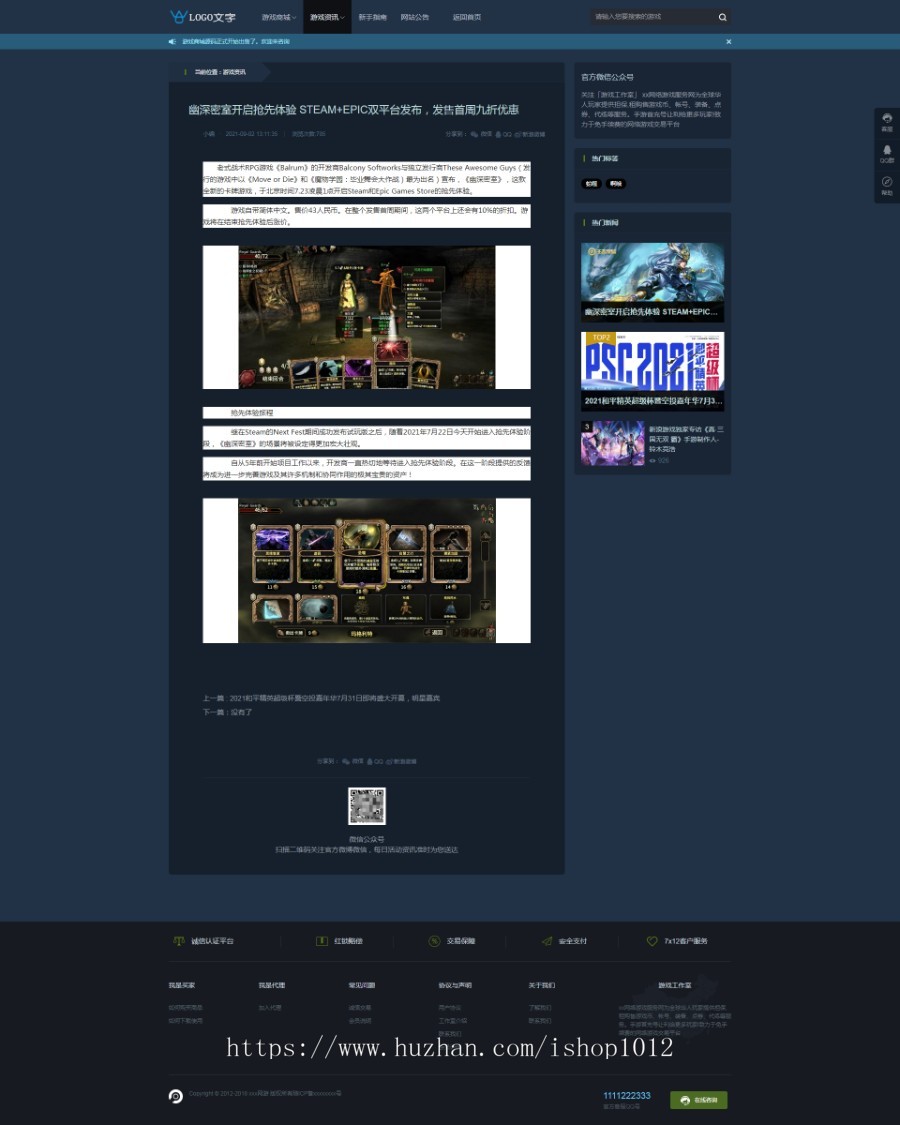Click the 交易保障 percent icon

(x=434, y=941)
